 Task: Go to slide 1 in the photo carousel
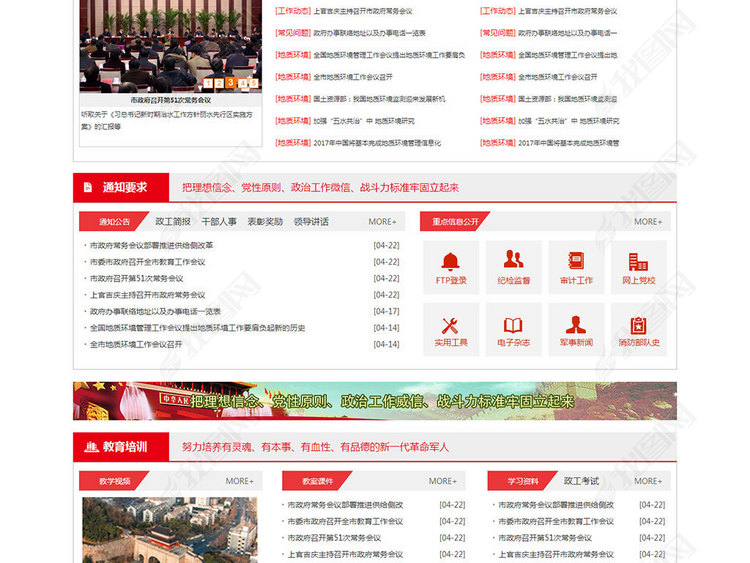tap(208, 83)
